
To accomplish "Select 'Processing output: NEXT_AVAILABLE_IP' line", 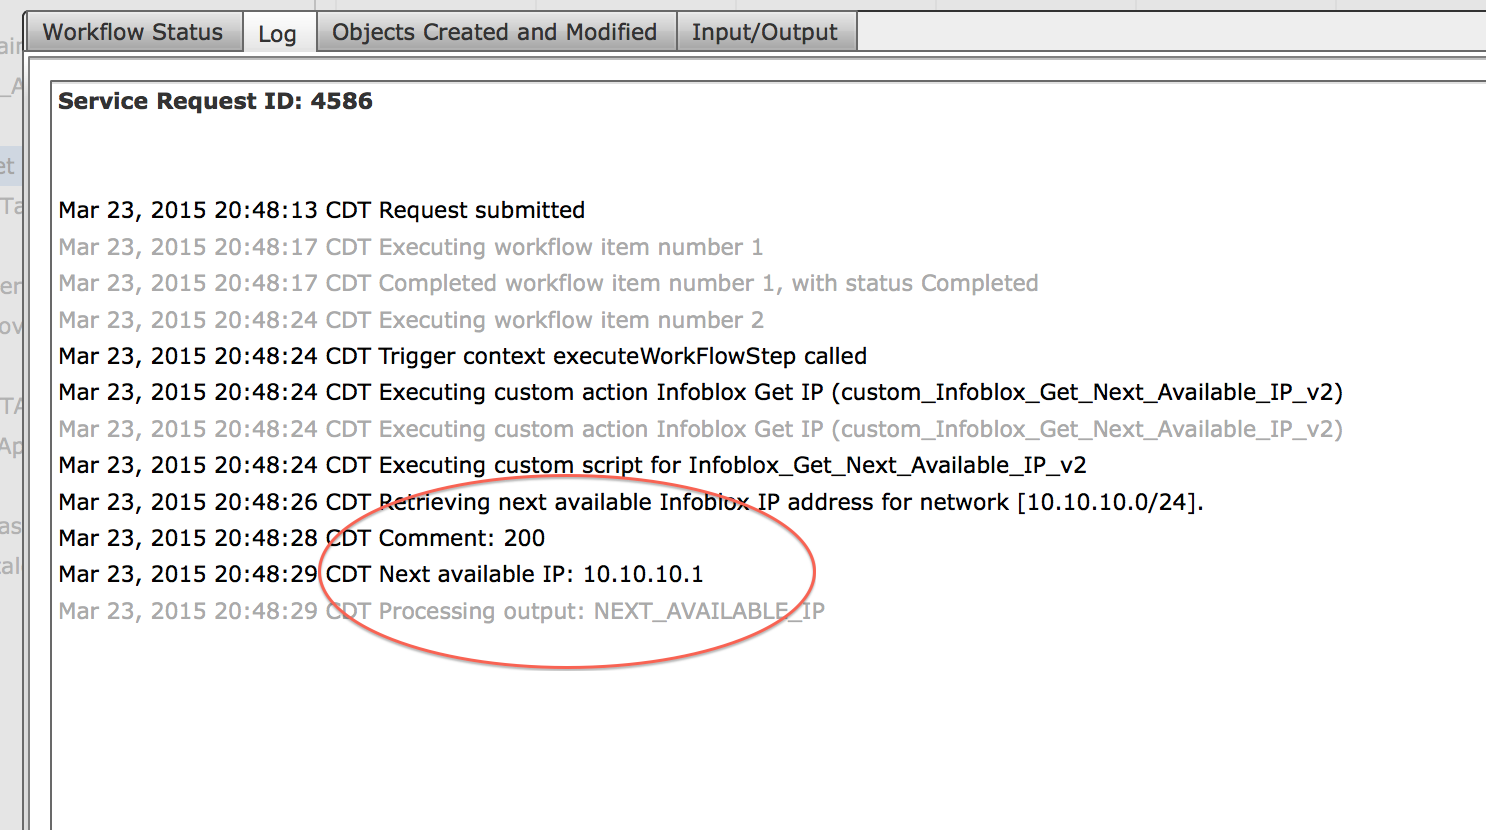I will point(442,611).
